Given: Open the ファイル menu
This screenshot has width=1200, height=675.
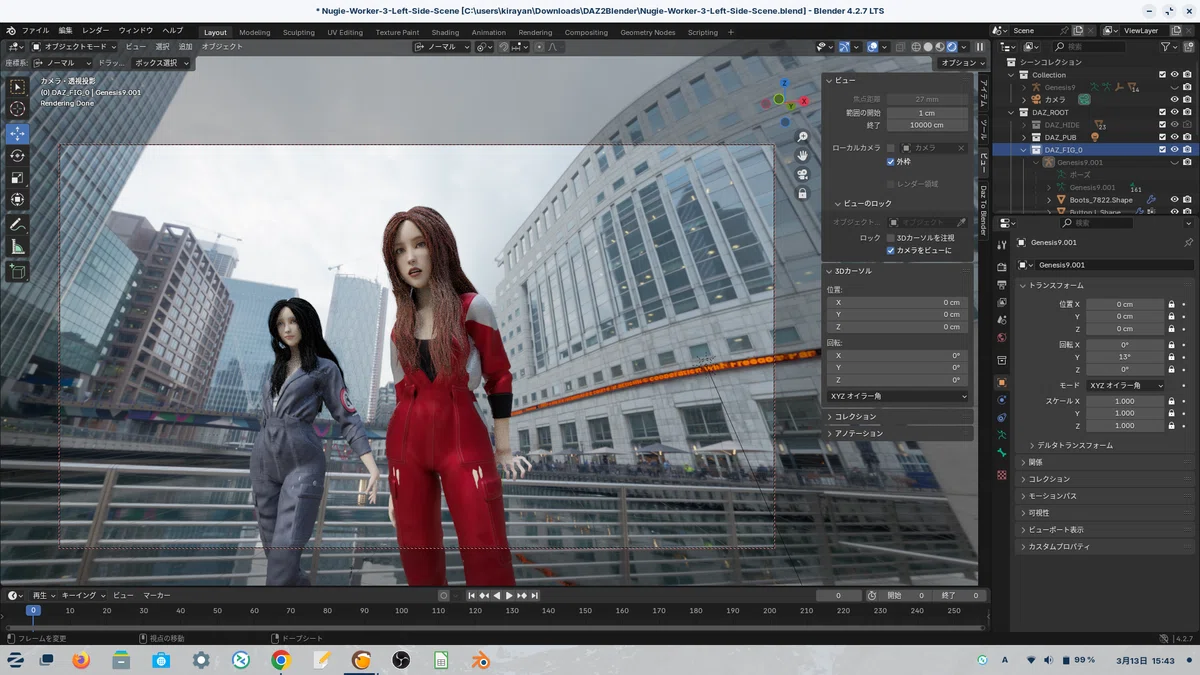Looking at the screenshot, I should [35, 31].
